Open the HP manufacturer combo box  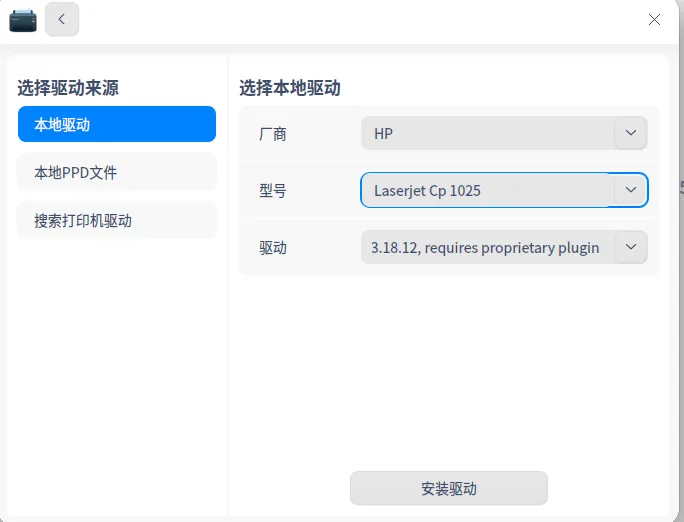coord(504,133)
